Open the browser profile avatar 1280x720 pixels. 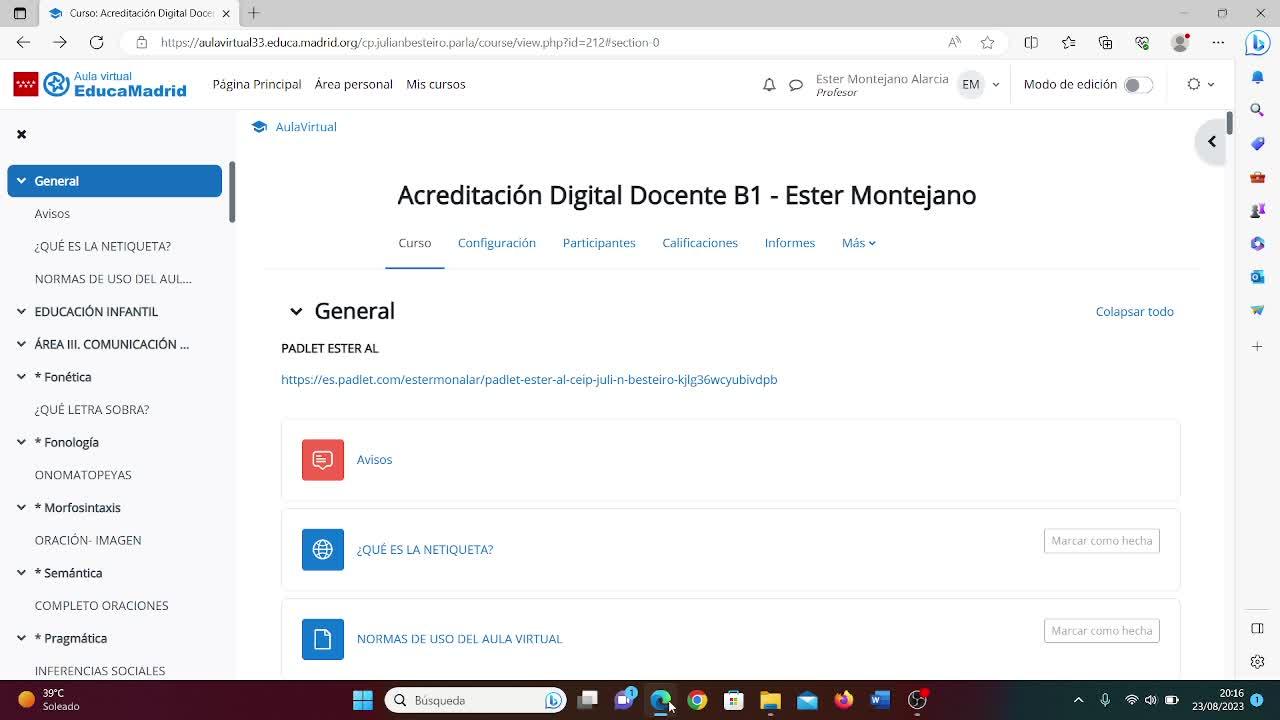1181,42
